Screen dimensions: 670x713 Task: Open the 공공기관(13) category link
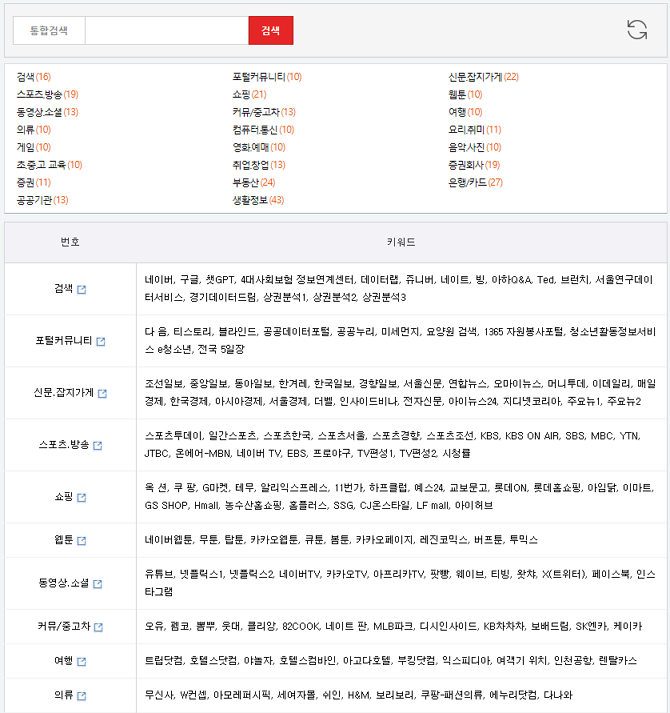coord(42,200)
